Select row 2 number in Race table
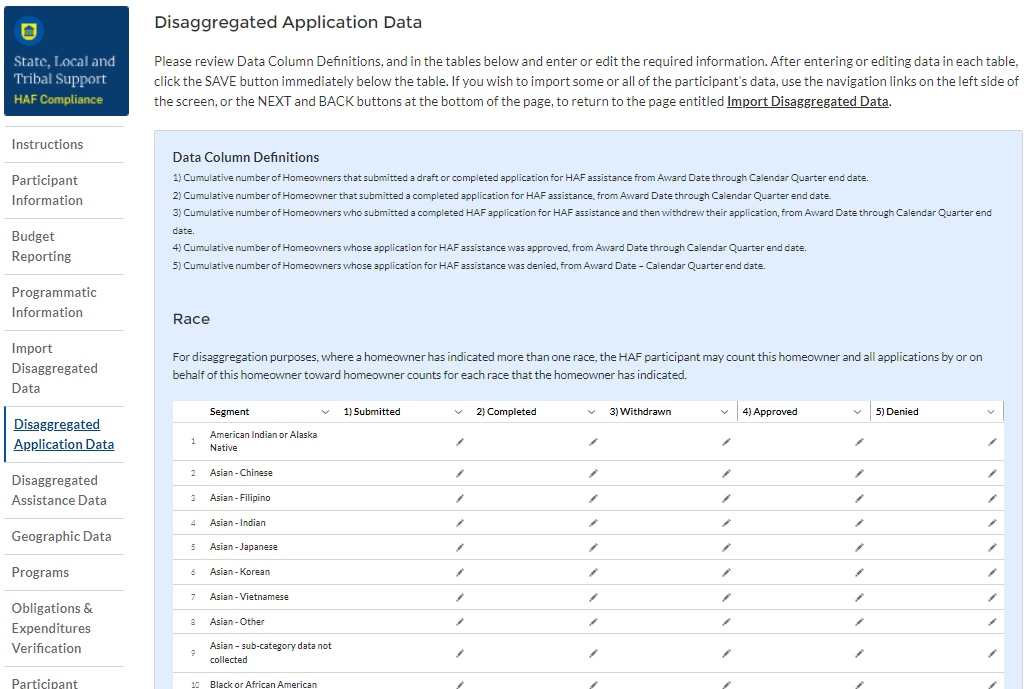 [193, 473]
